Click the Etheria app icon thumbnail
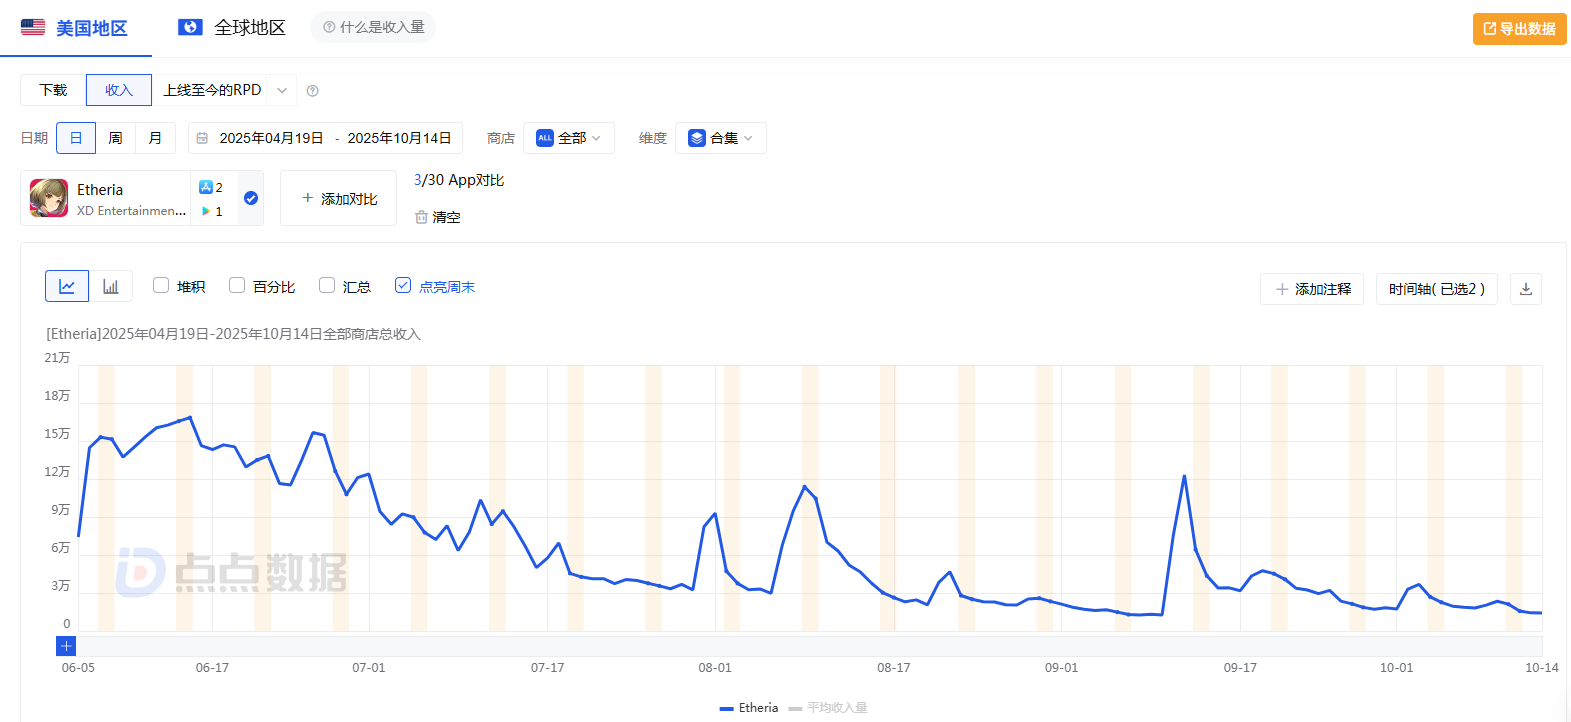Screen dimensions: 1571x722 tap(49, 198)
